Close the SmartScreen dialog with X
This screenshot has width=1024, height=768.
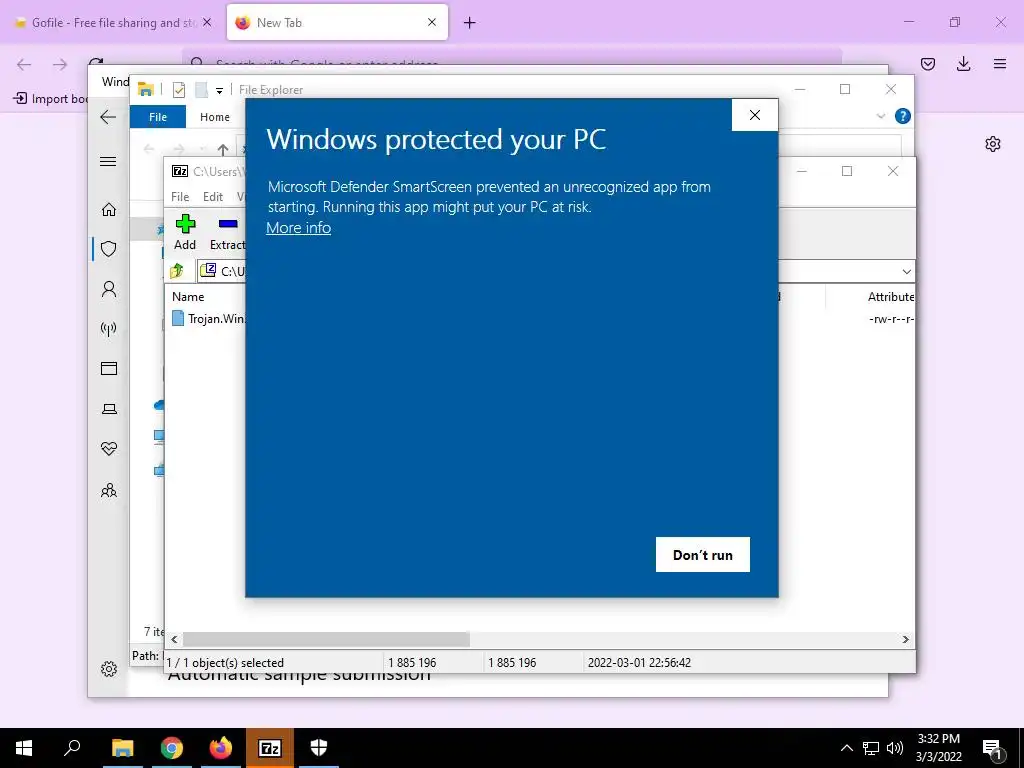tap(755, 115)
